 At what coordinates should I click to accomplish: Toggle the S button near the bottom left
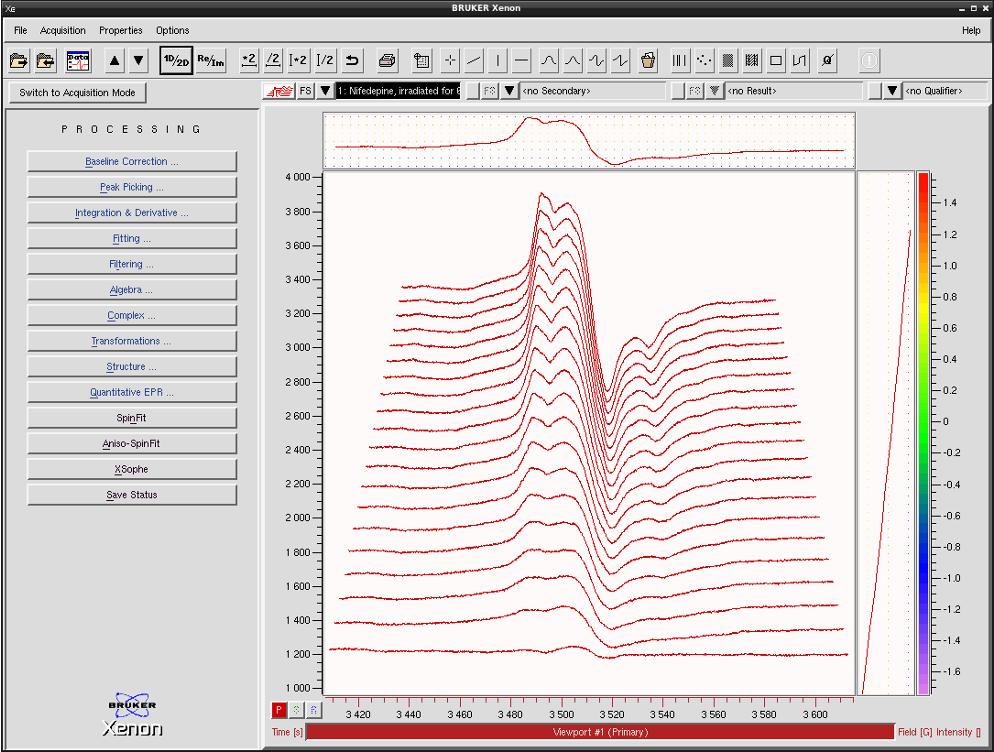pos(296,709)
